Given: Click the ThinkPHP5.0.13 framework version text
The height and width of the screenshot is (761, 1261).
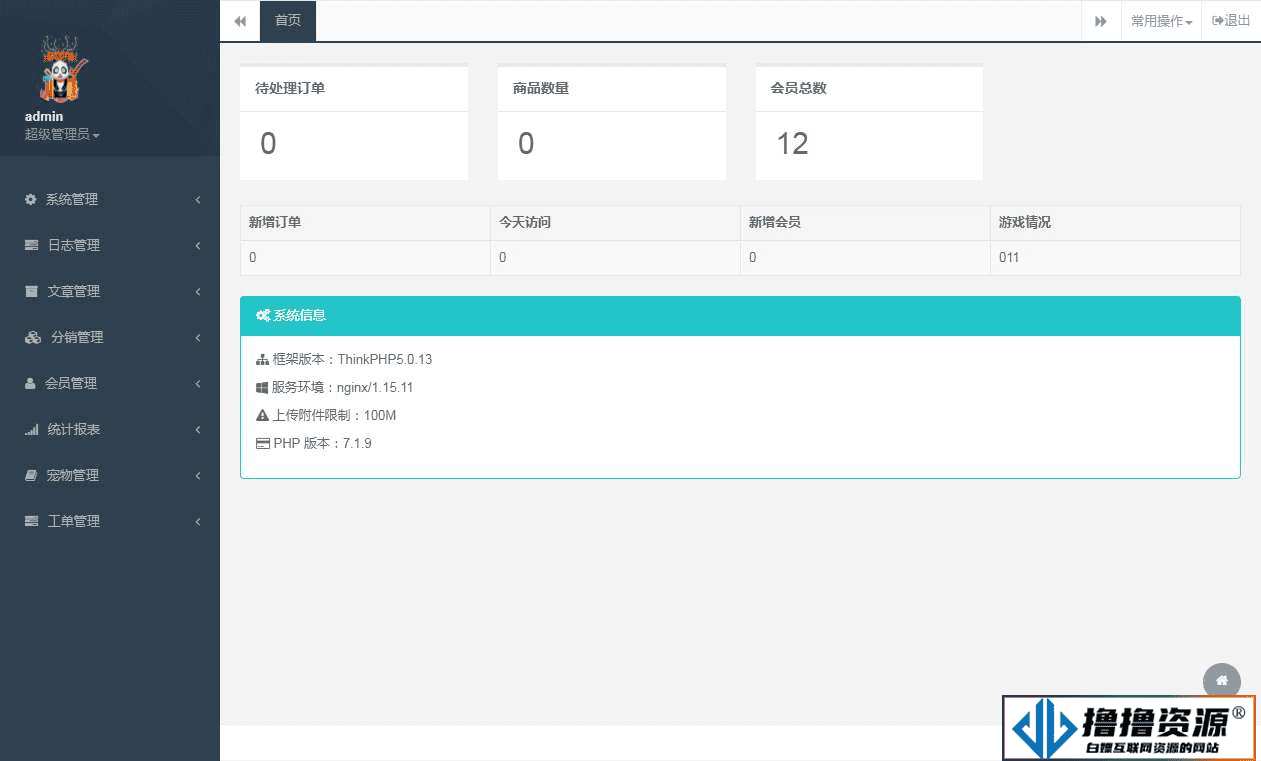Looking at the screenshot, I should (x=385, y=359).
